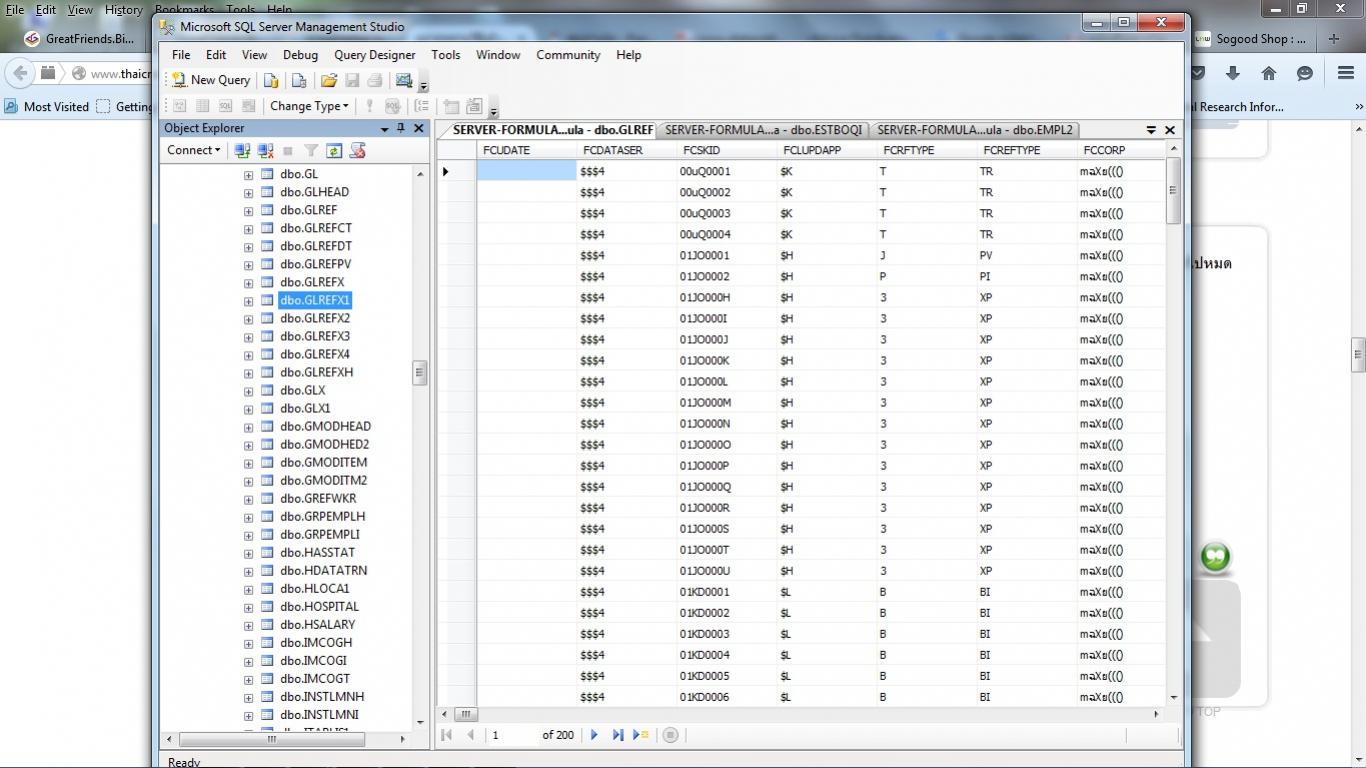The height and width of the screenshot is (768, 1366).
Task: Click the Analysis Services query icon
Action: pyautogui.click(x=298, y=80)
